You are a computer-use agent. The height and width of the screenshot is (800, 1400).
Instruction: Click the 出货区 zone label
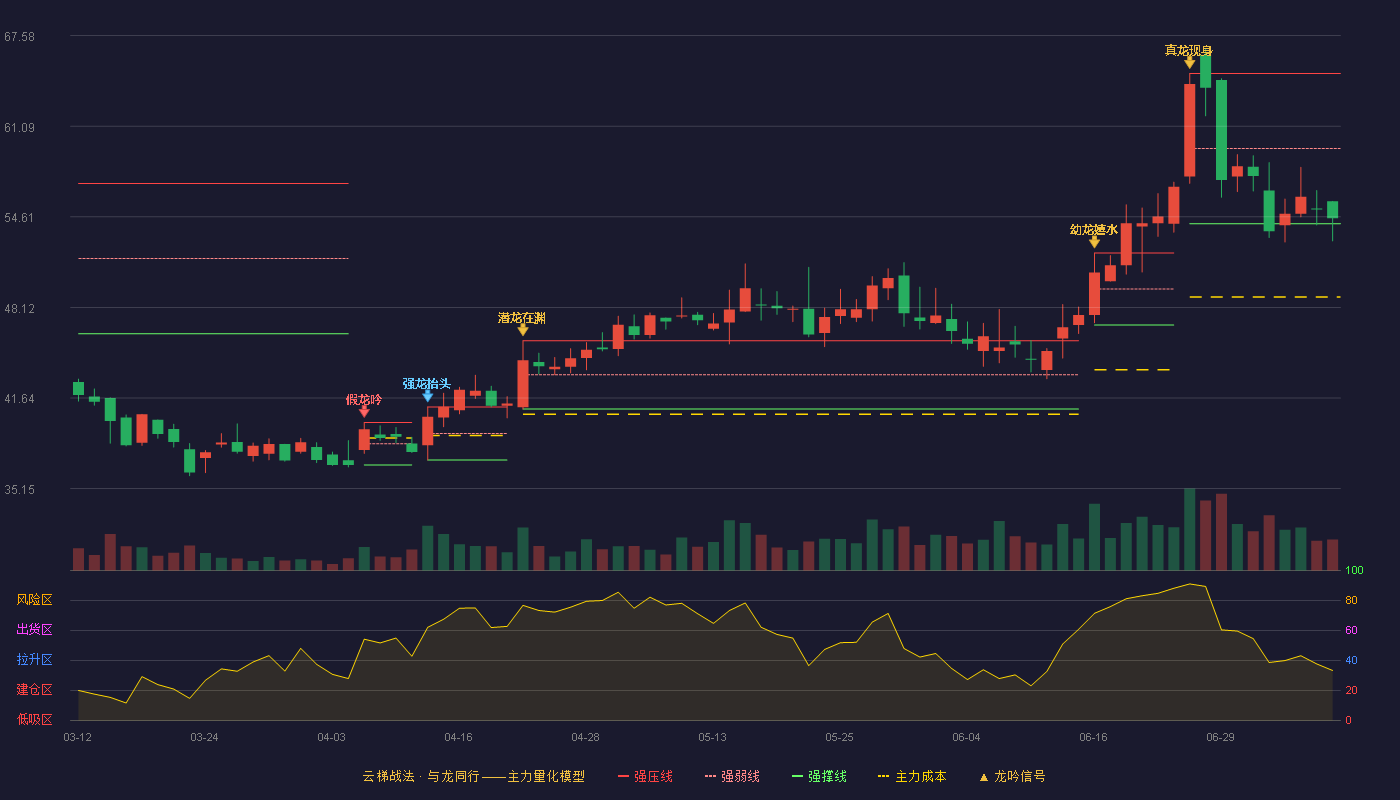[x=35, y=630]
